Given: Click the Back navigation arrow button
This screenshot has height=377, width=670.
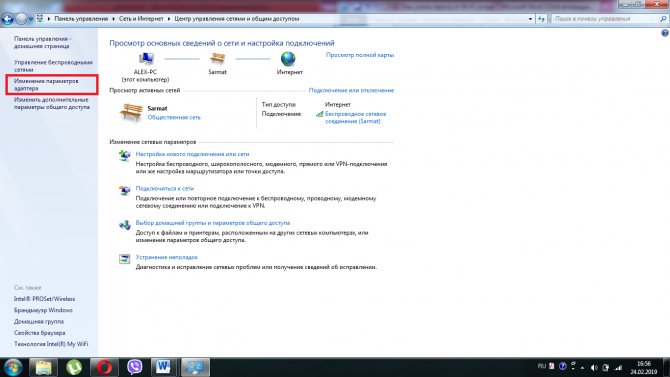Looking at the screenshot, I should tap(8, 19).
